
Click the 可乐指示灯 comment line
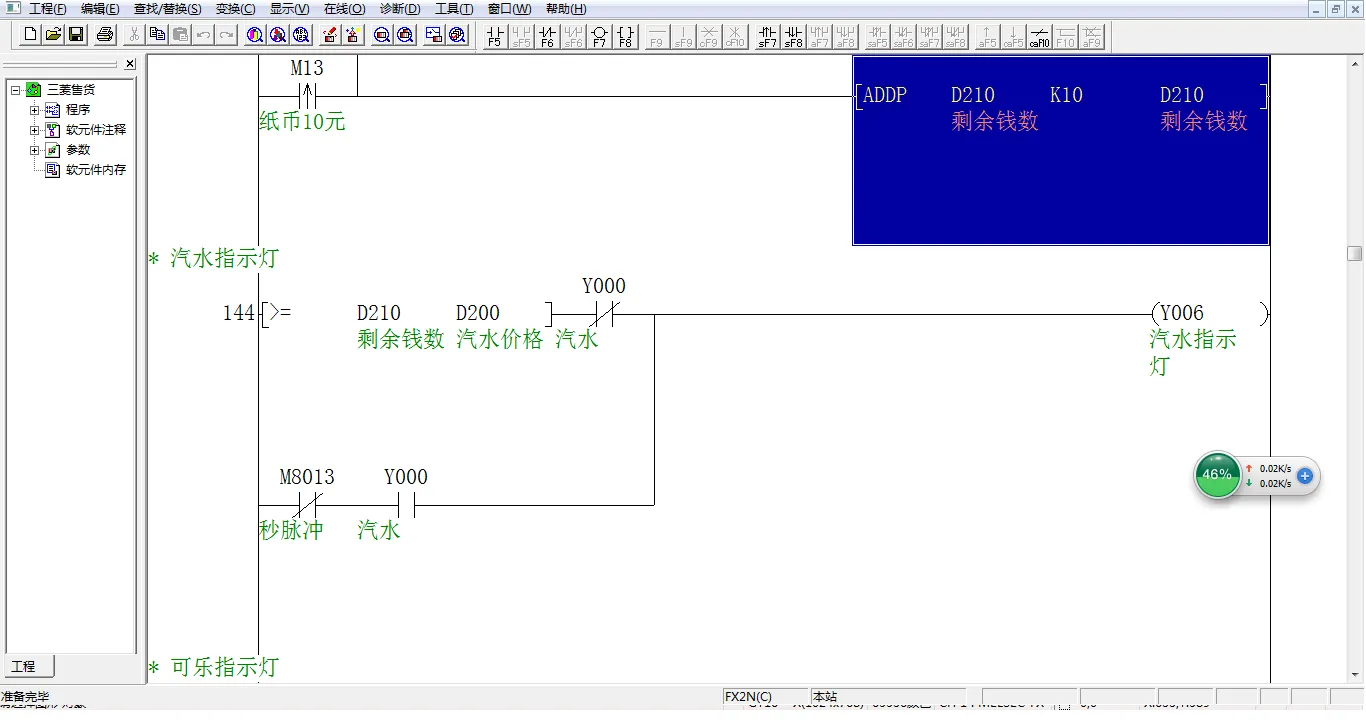pos(213,667)
